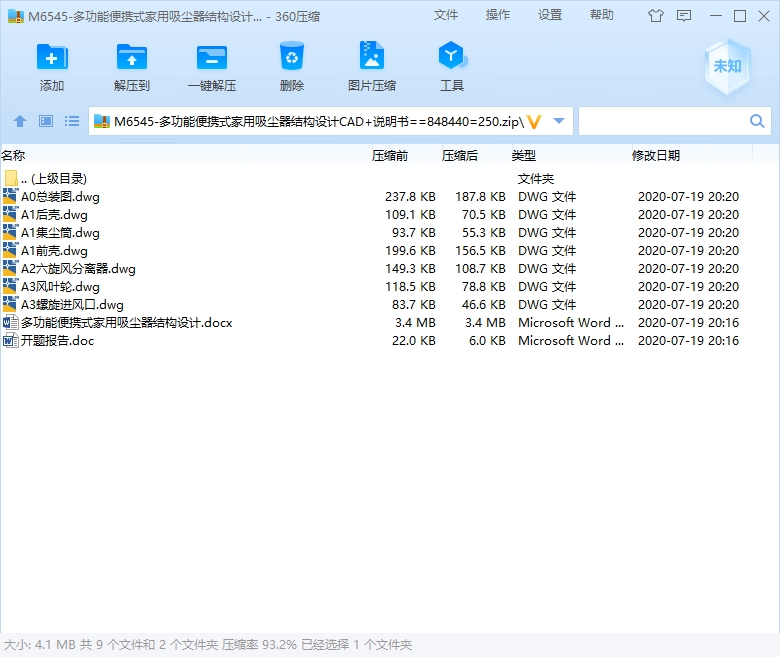
Task: Open the 工具 (Tools) icon
Action: click(452, 56)
